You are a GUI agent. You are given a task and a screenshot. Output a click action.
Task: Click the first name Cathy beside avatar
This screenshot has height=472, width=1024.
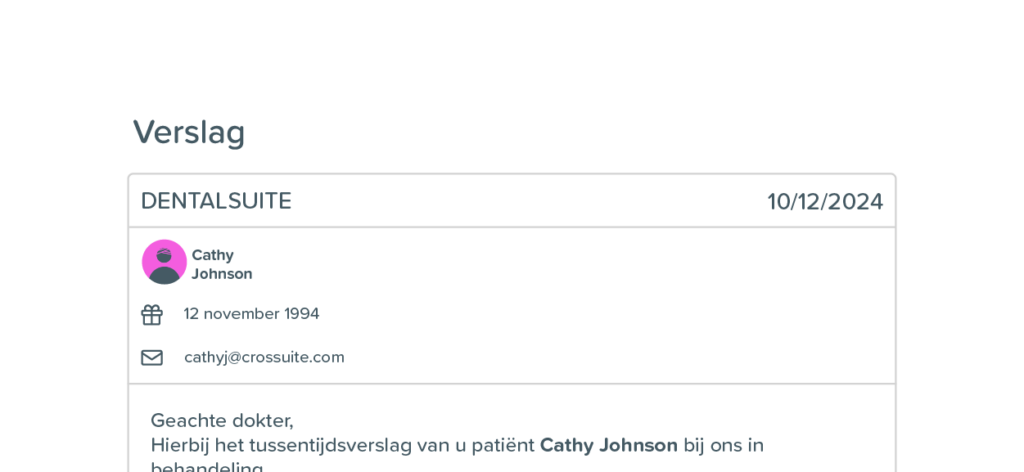(212, 255)
